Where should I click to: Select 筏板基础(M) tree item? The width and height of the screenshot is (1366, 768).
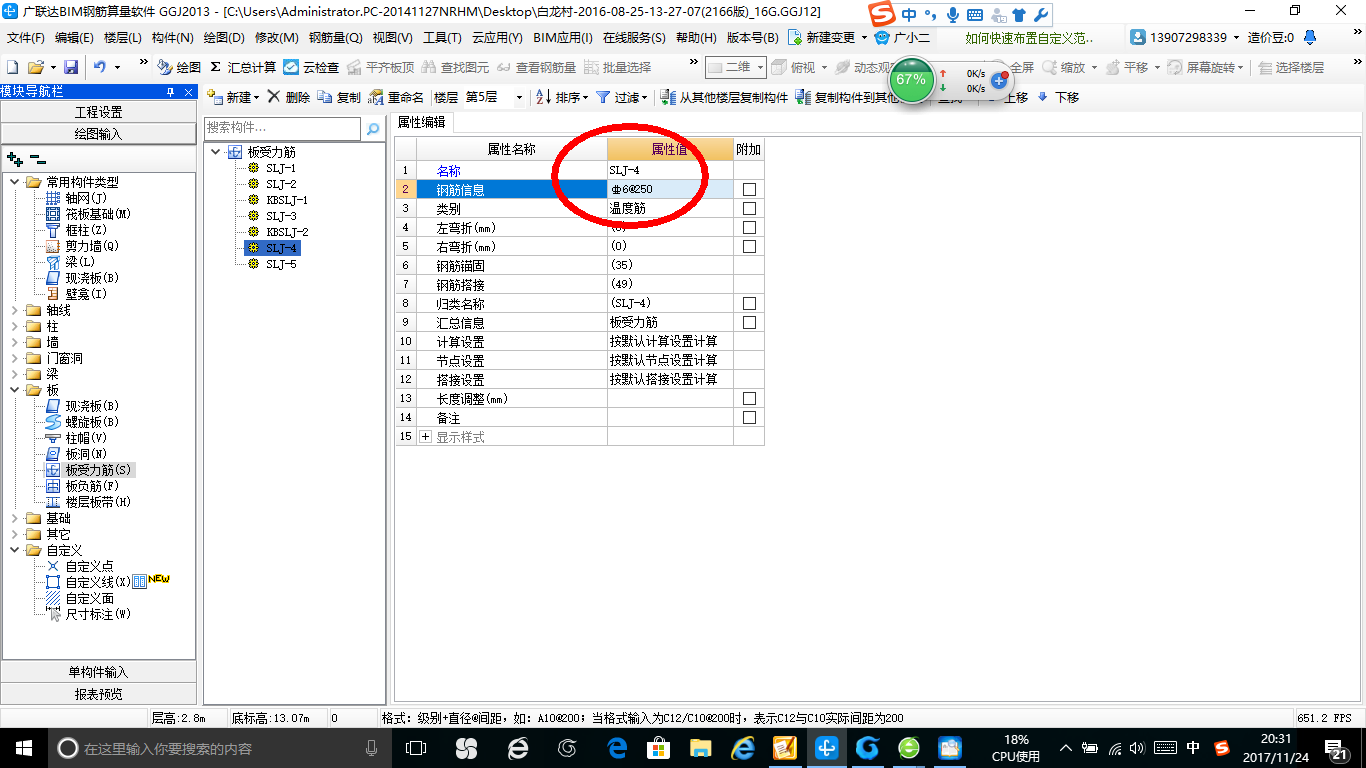88,214
